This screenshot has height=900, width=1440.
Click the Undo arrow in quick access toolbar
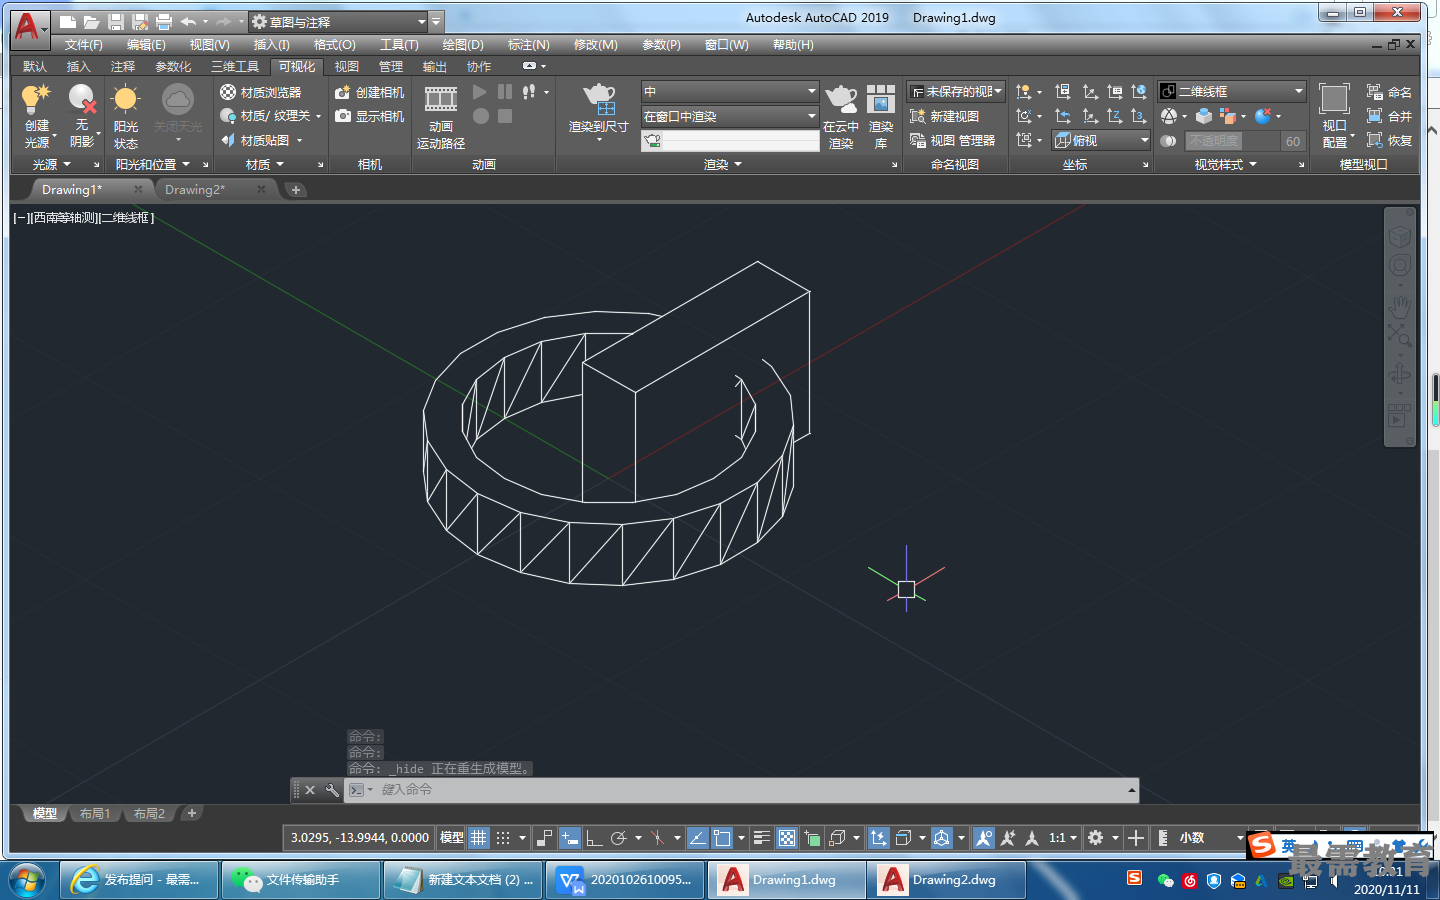tap(188, 21)
